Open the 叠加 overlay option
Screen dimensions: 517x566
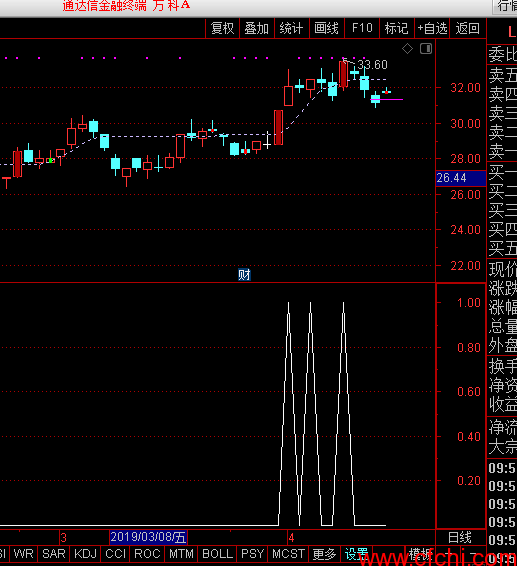(257, 28)
